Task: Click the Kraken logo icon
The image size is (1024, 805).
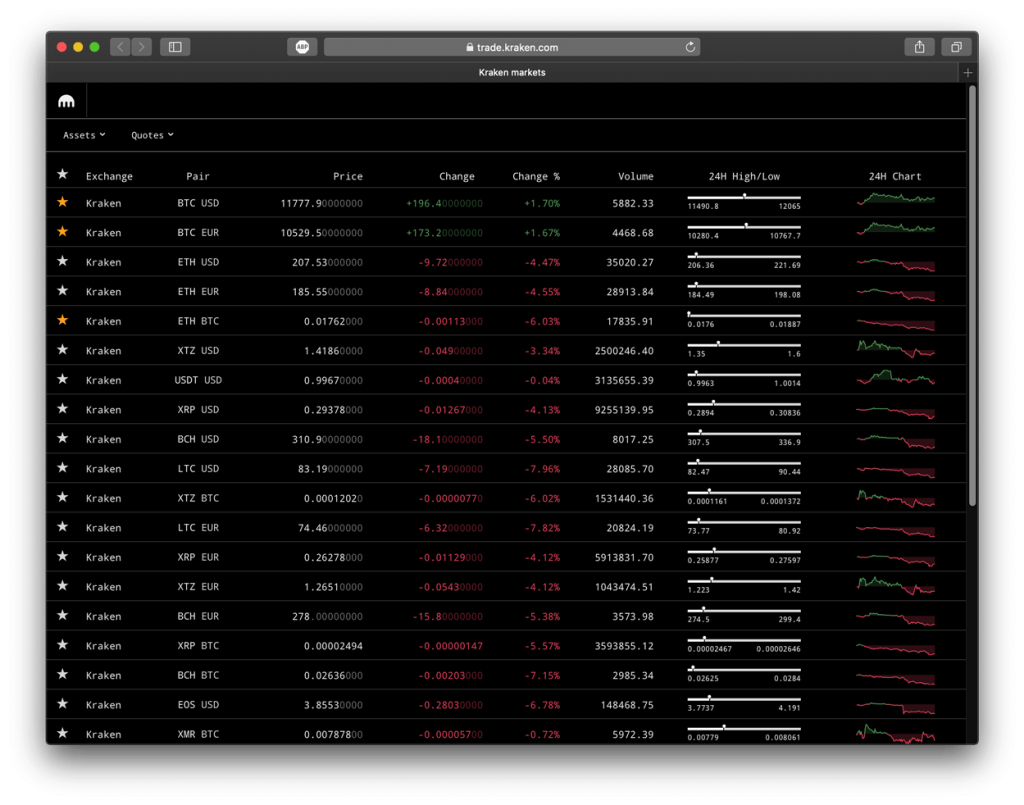Action: pyautogui.click(x=67, y=101)
